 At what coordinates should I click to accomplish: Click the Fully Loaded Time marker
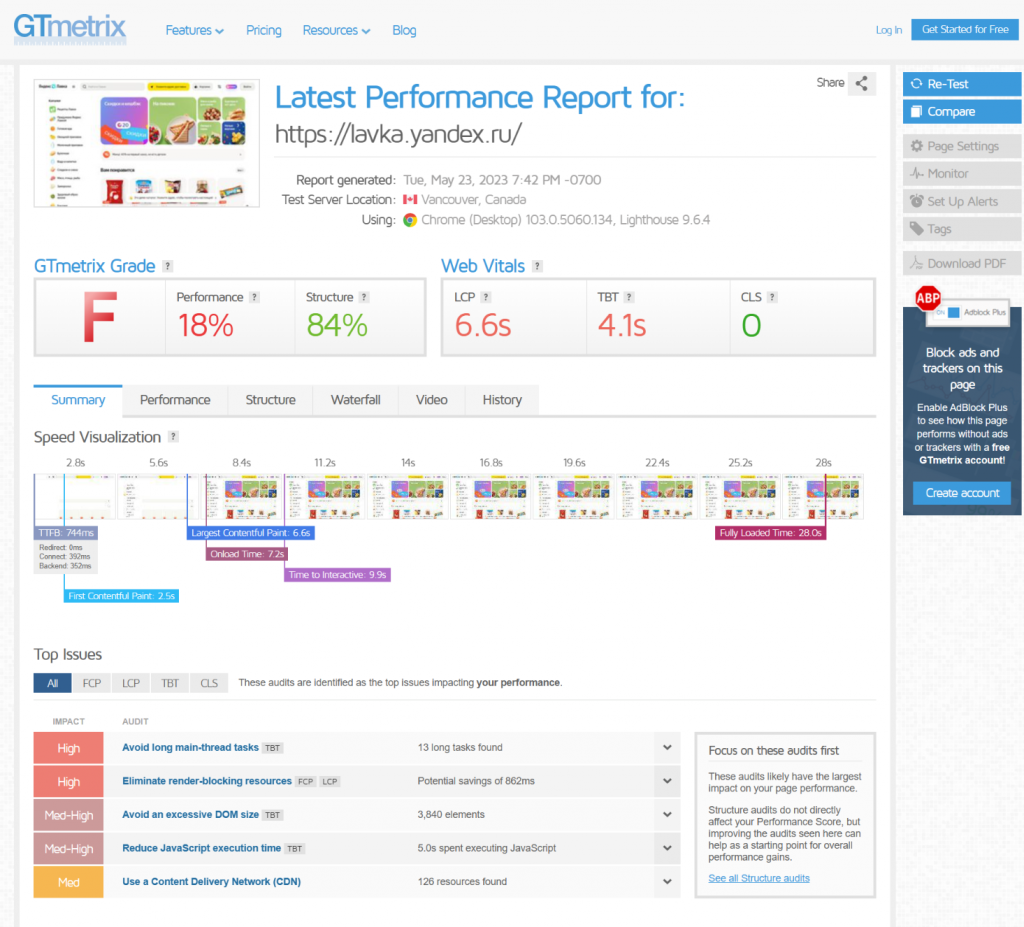[x=771, y=533]
